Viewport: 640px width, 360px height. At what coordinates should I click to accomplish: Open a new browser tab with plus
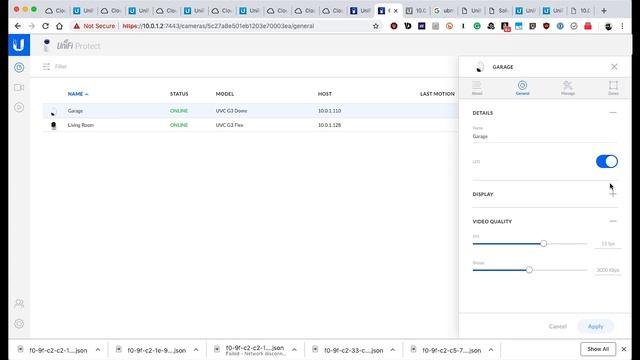pyautogui.click(x=604, y=11)
